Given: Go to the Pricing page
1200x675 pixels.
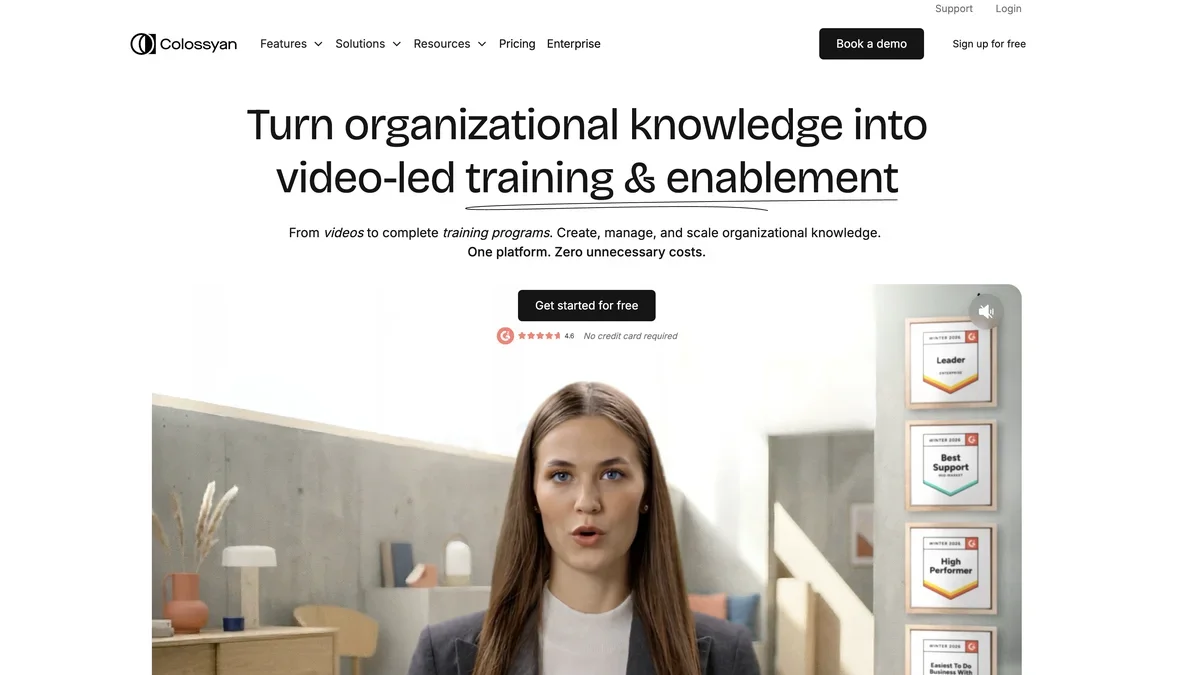Looking at the screenshot, I should [x=517, y=44].
